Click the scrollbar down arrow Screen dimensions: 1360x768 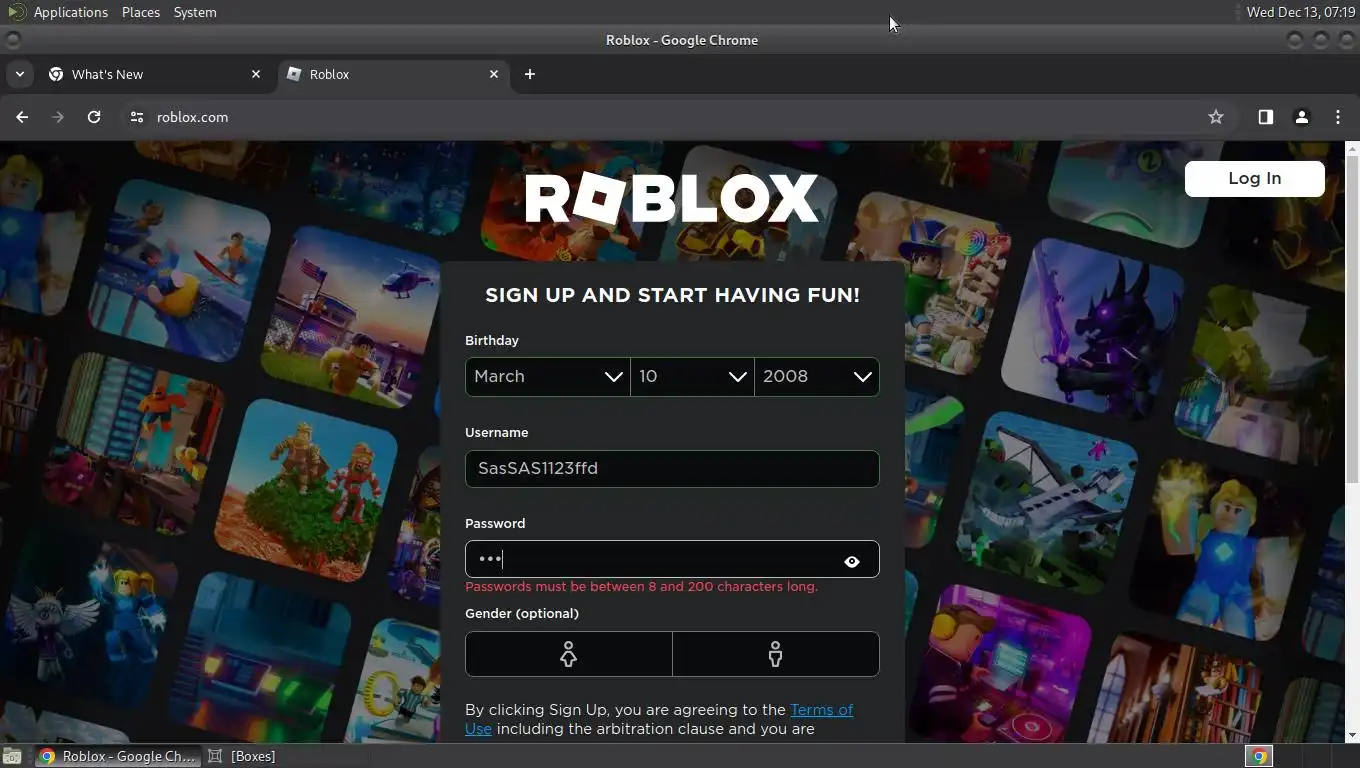[1352, 735]
